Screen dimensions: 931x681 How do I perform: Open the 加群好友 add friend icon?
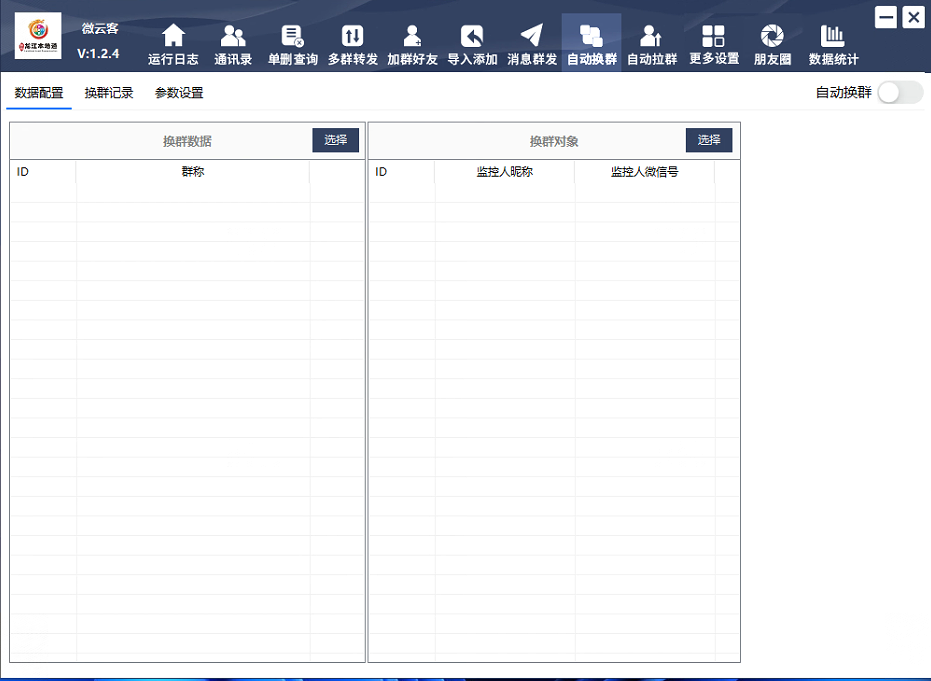(x=412, y=38)
